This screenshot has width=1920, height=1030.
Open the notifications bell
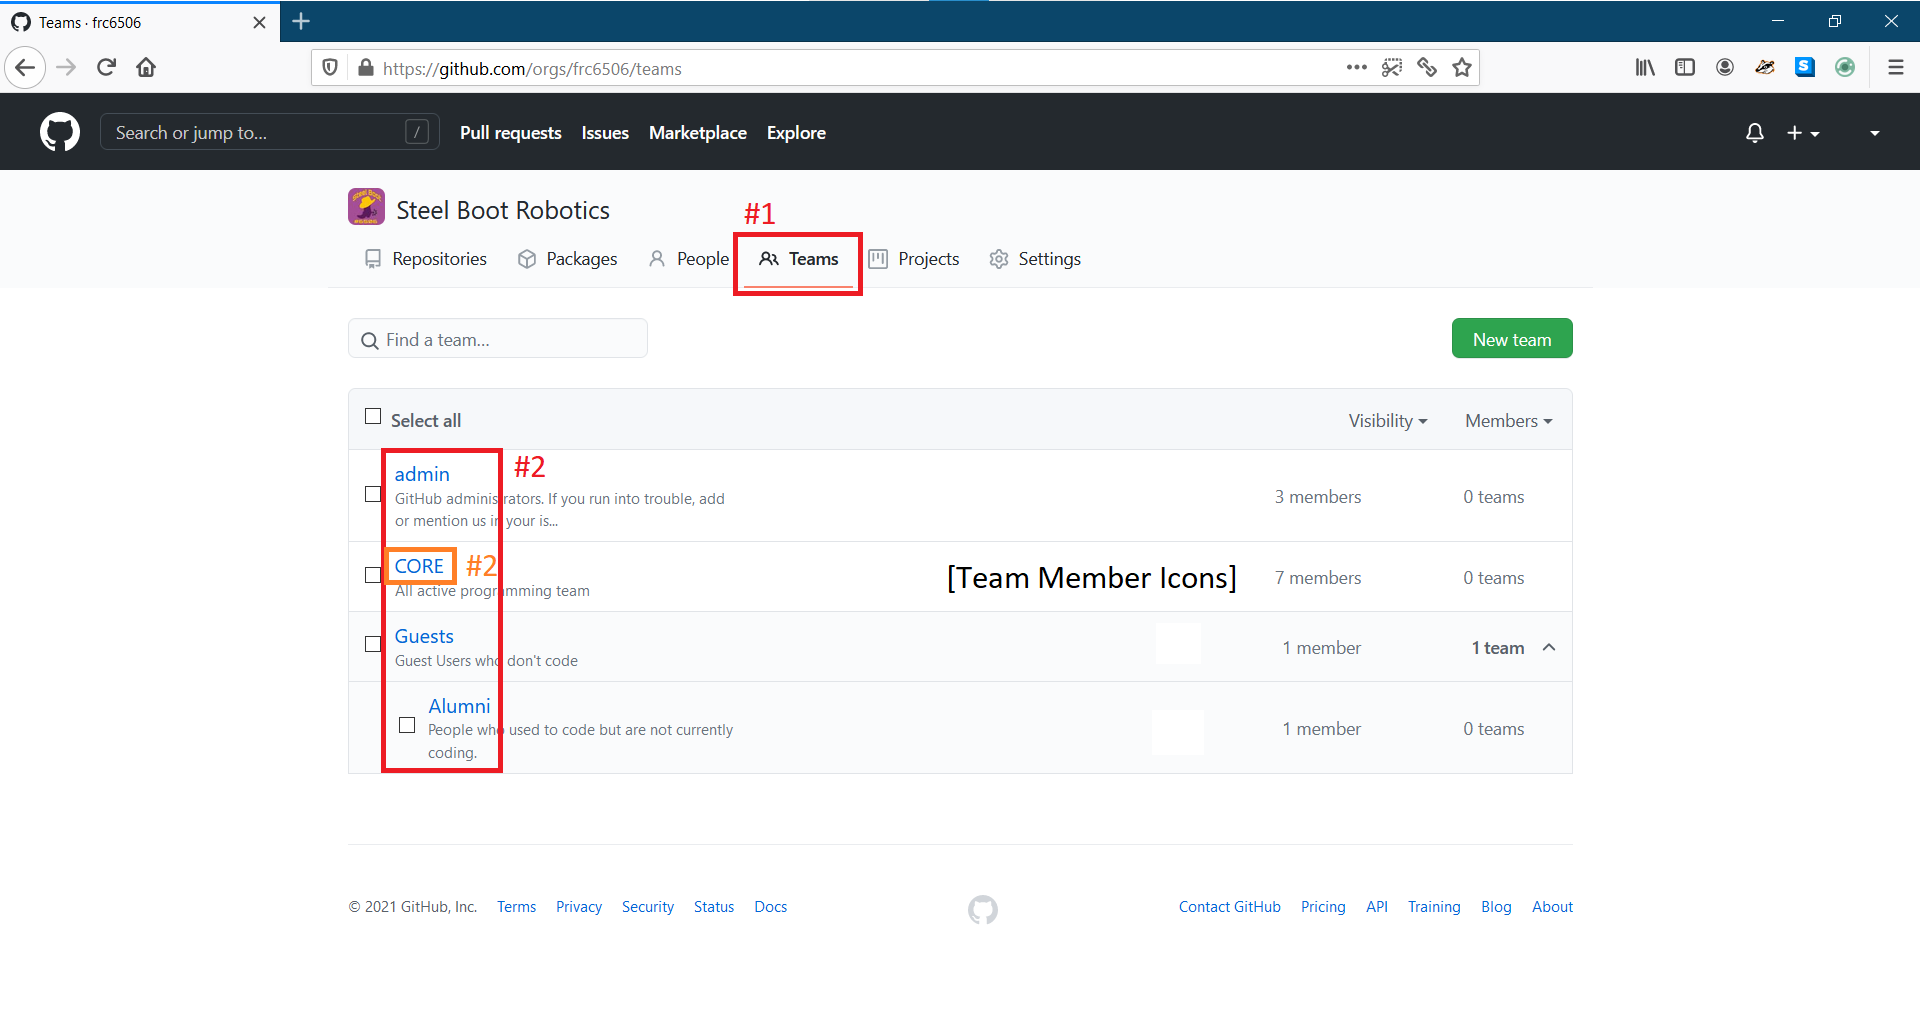click(x=1754, y=133)
